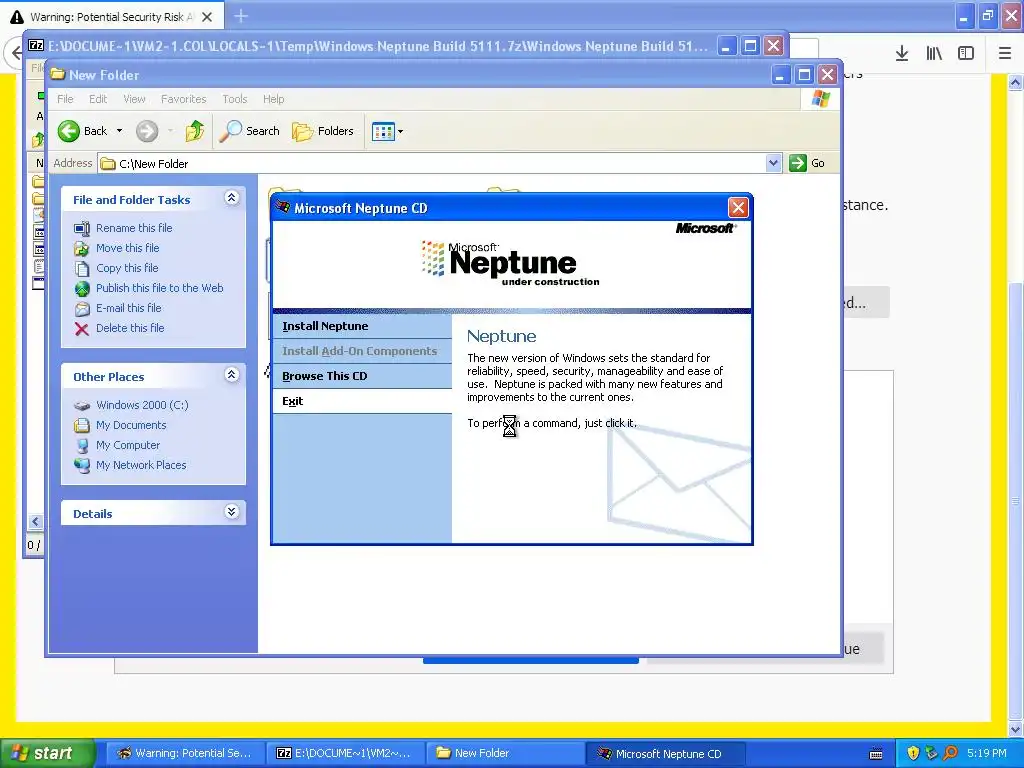Click Publish this file to the Web
1024x768 pixels.
(x=159, y=288)
